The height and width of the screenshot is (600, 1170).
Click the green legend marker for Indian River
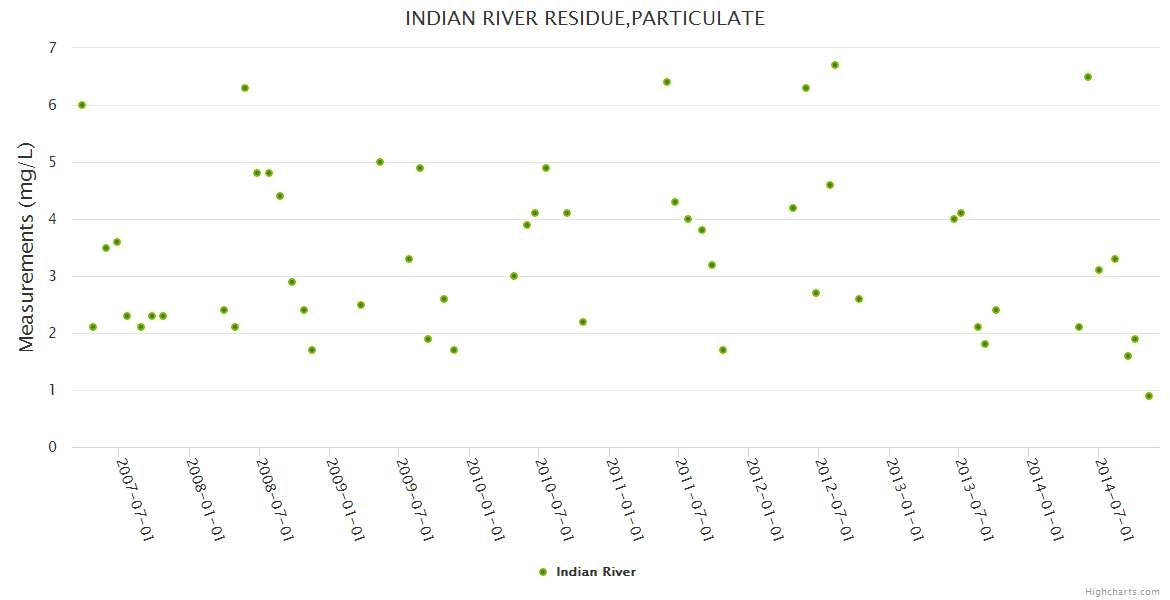click(543, 572)
